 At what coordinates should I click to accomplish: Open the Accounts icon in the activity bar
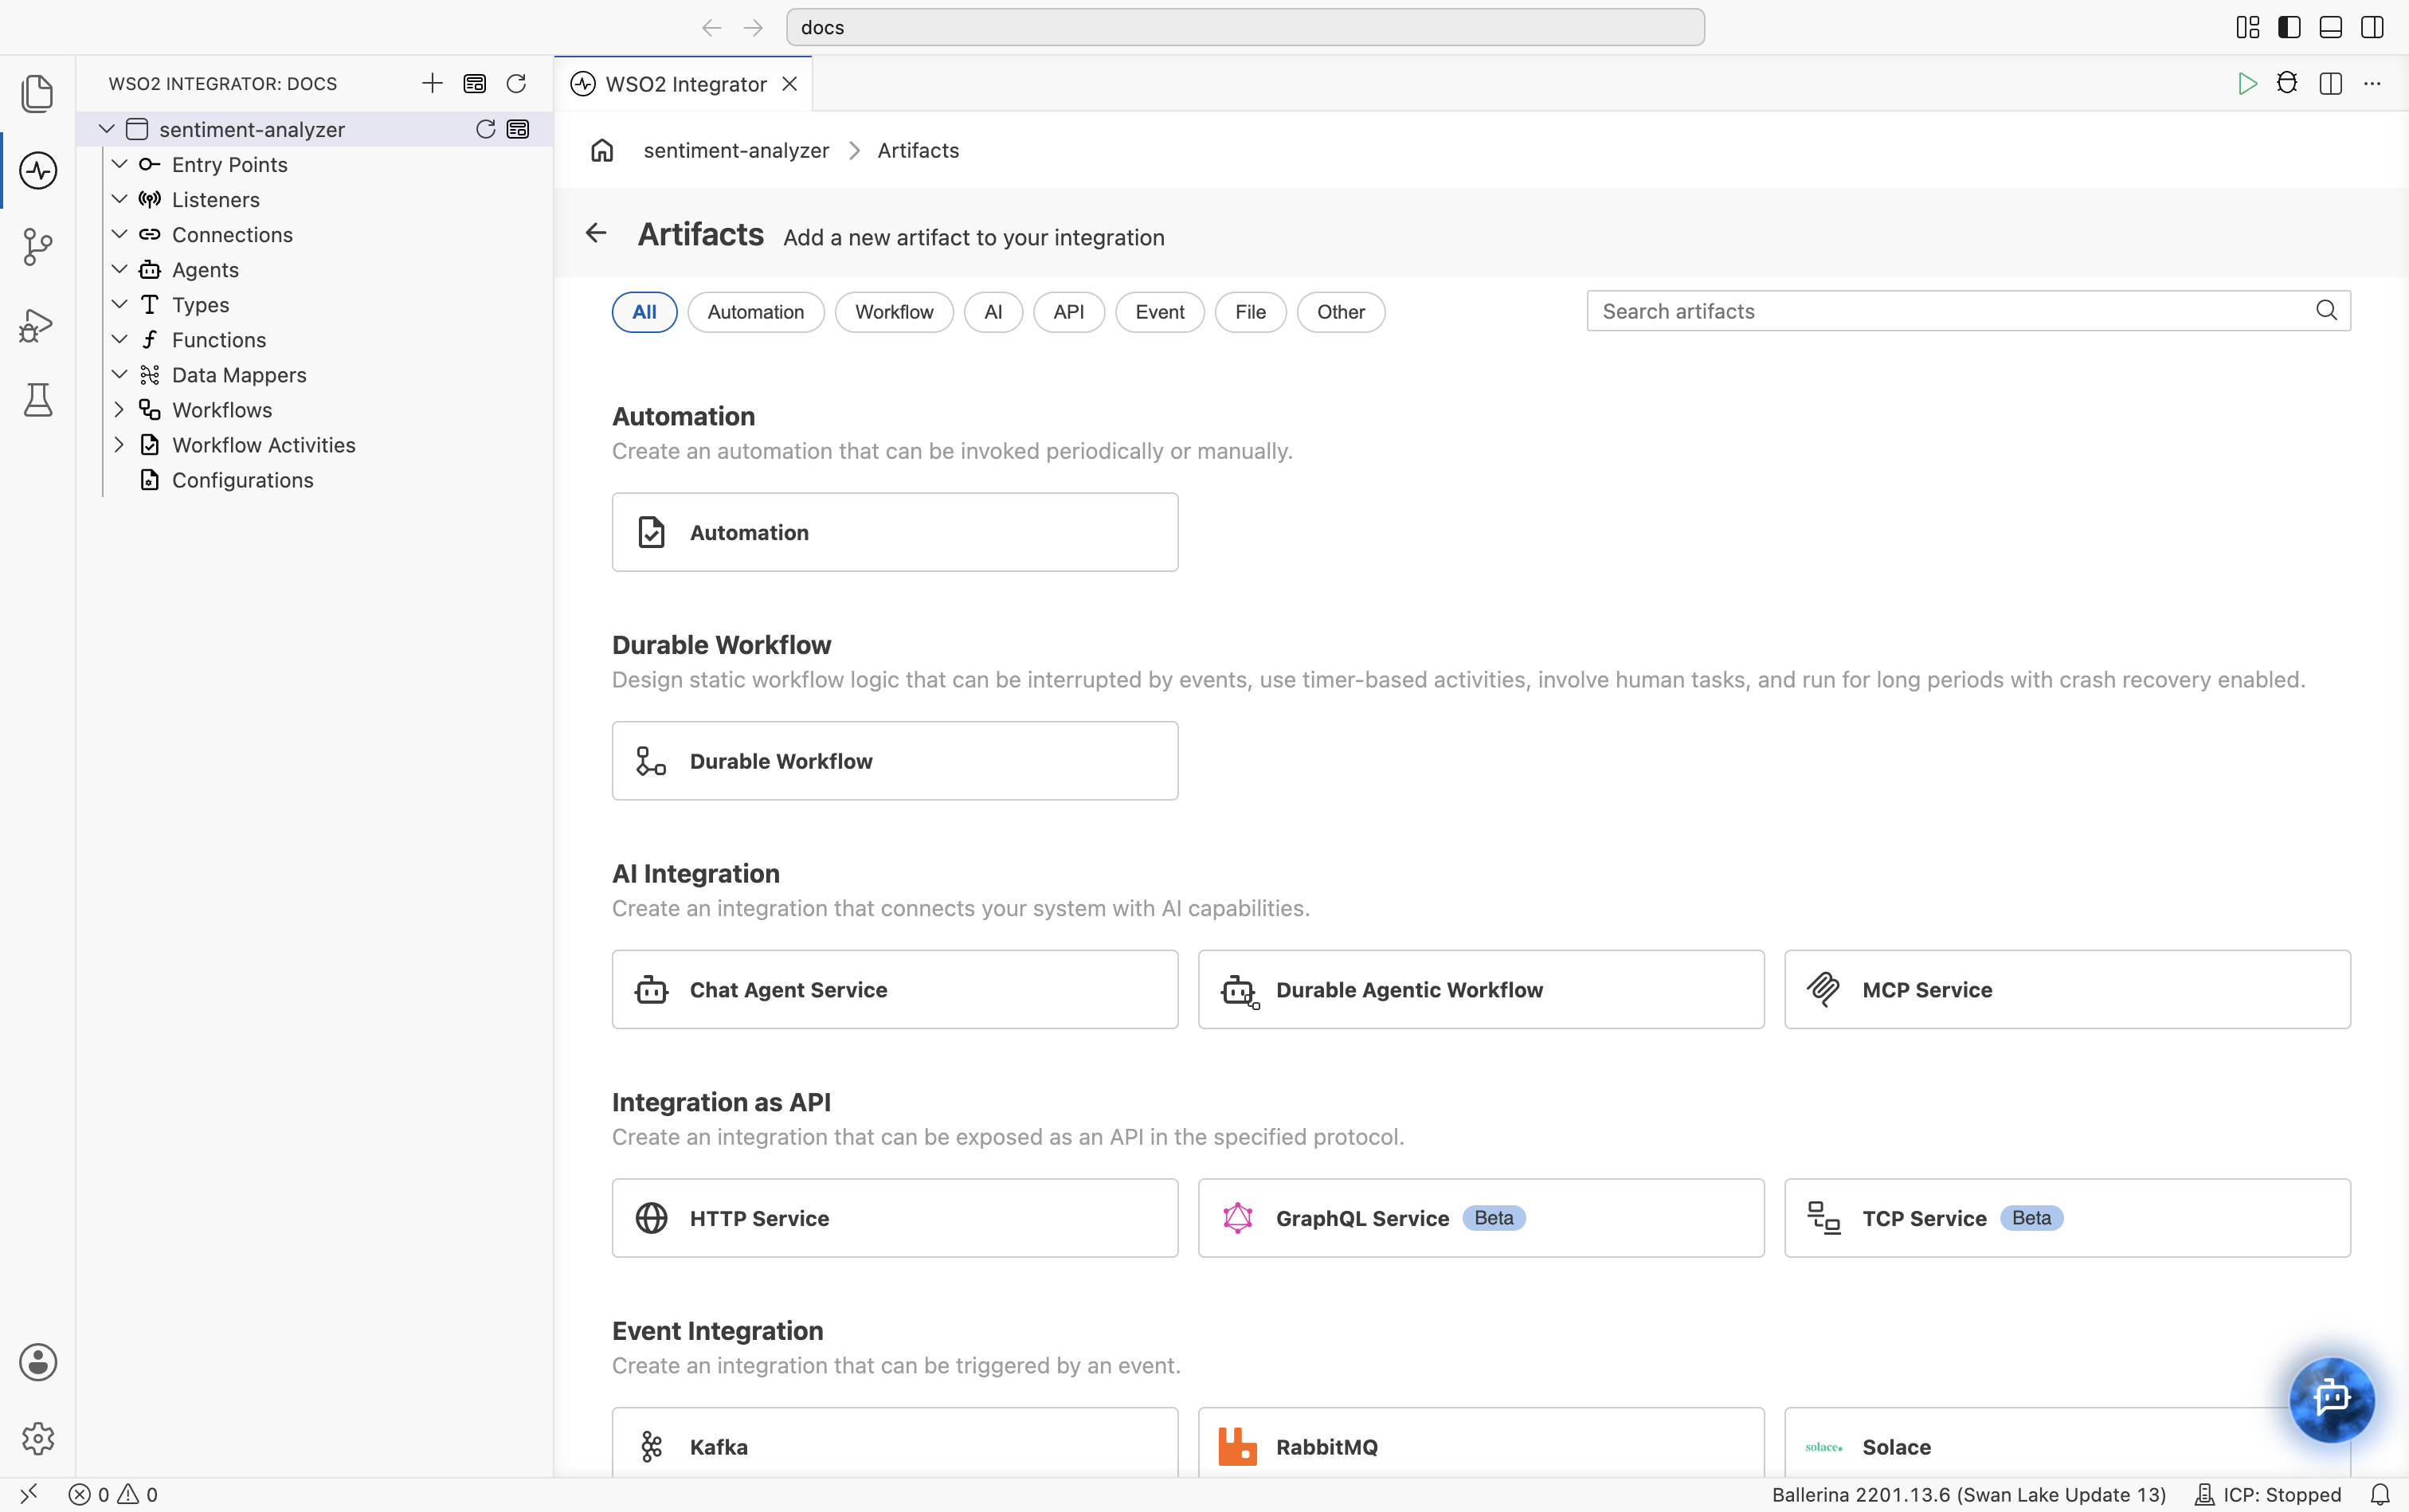(38, 1362)
